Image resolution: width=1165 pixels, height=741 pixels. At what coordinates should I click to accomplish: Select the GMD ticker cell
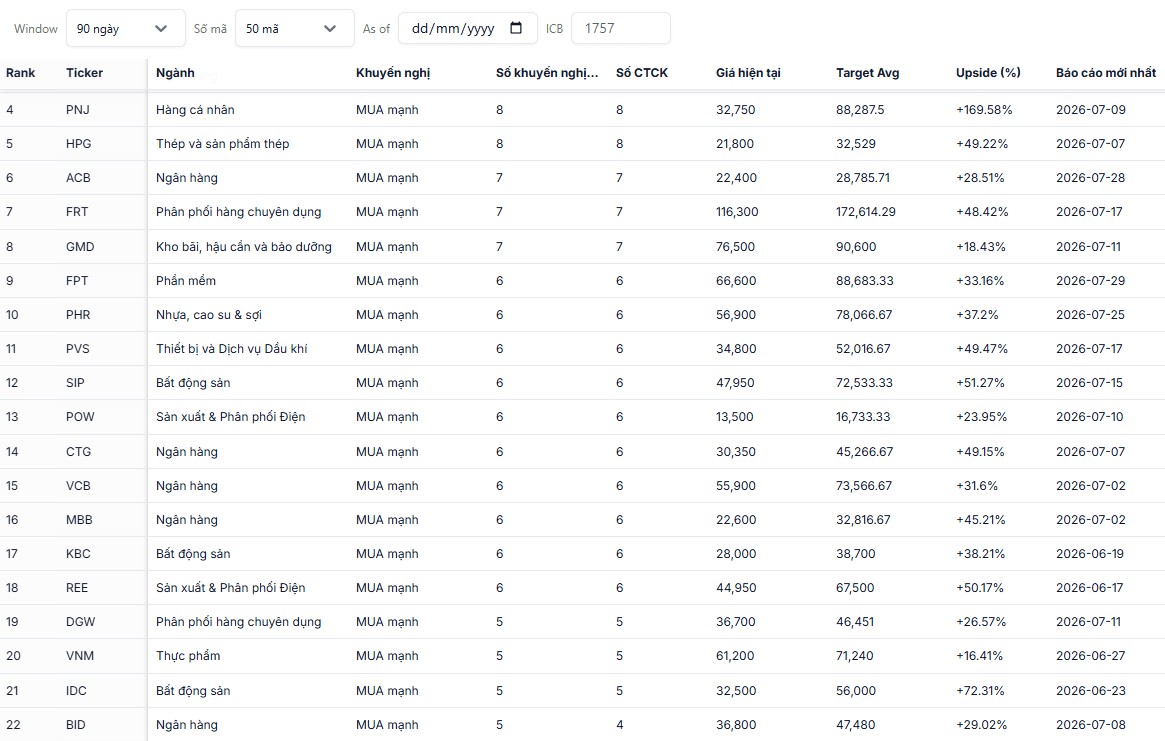(80, 247)
